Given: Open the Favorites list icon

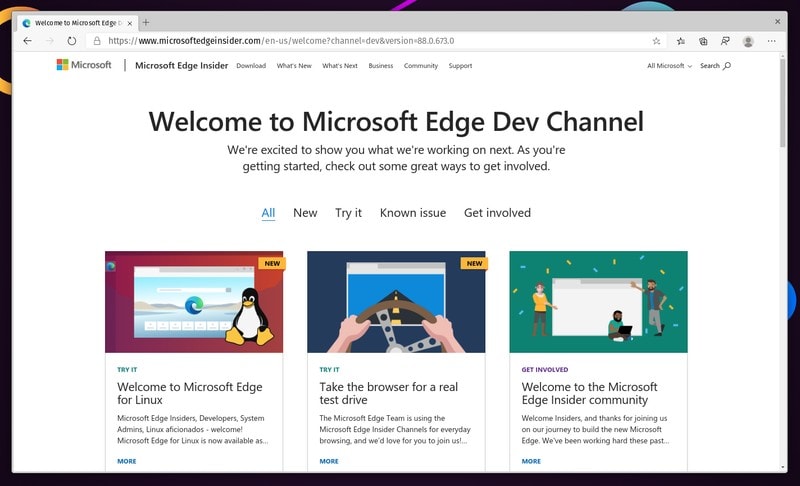Looking at the screenshot, I should coord(681,41).
